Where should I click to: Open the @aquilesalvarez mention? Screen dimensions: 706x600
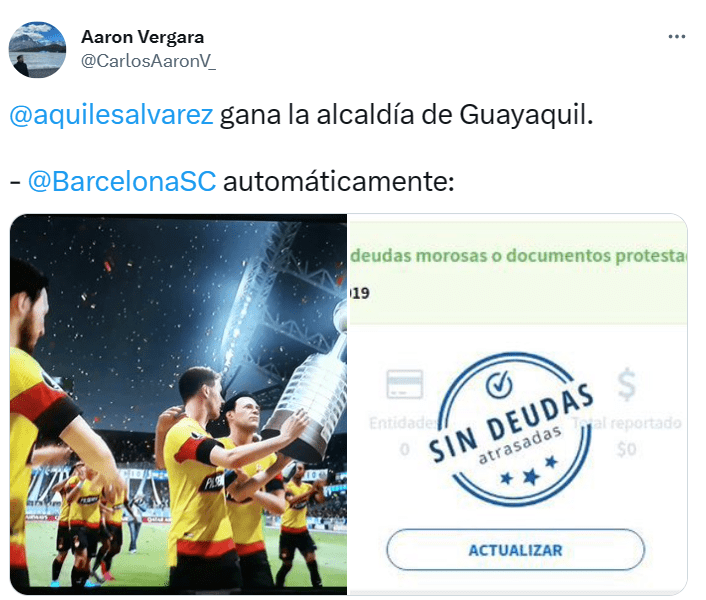111,114
